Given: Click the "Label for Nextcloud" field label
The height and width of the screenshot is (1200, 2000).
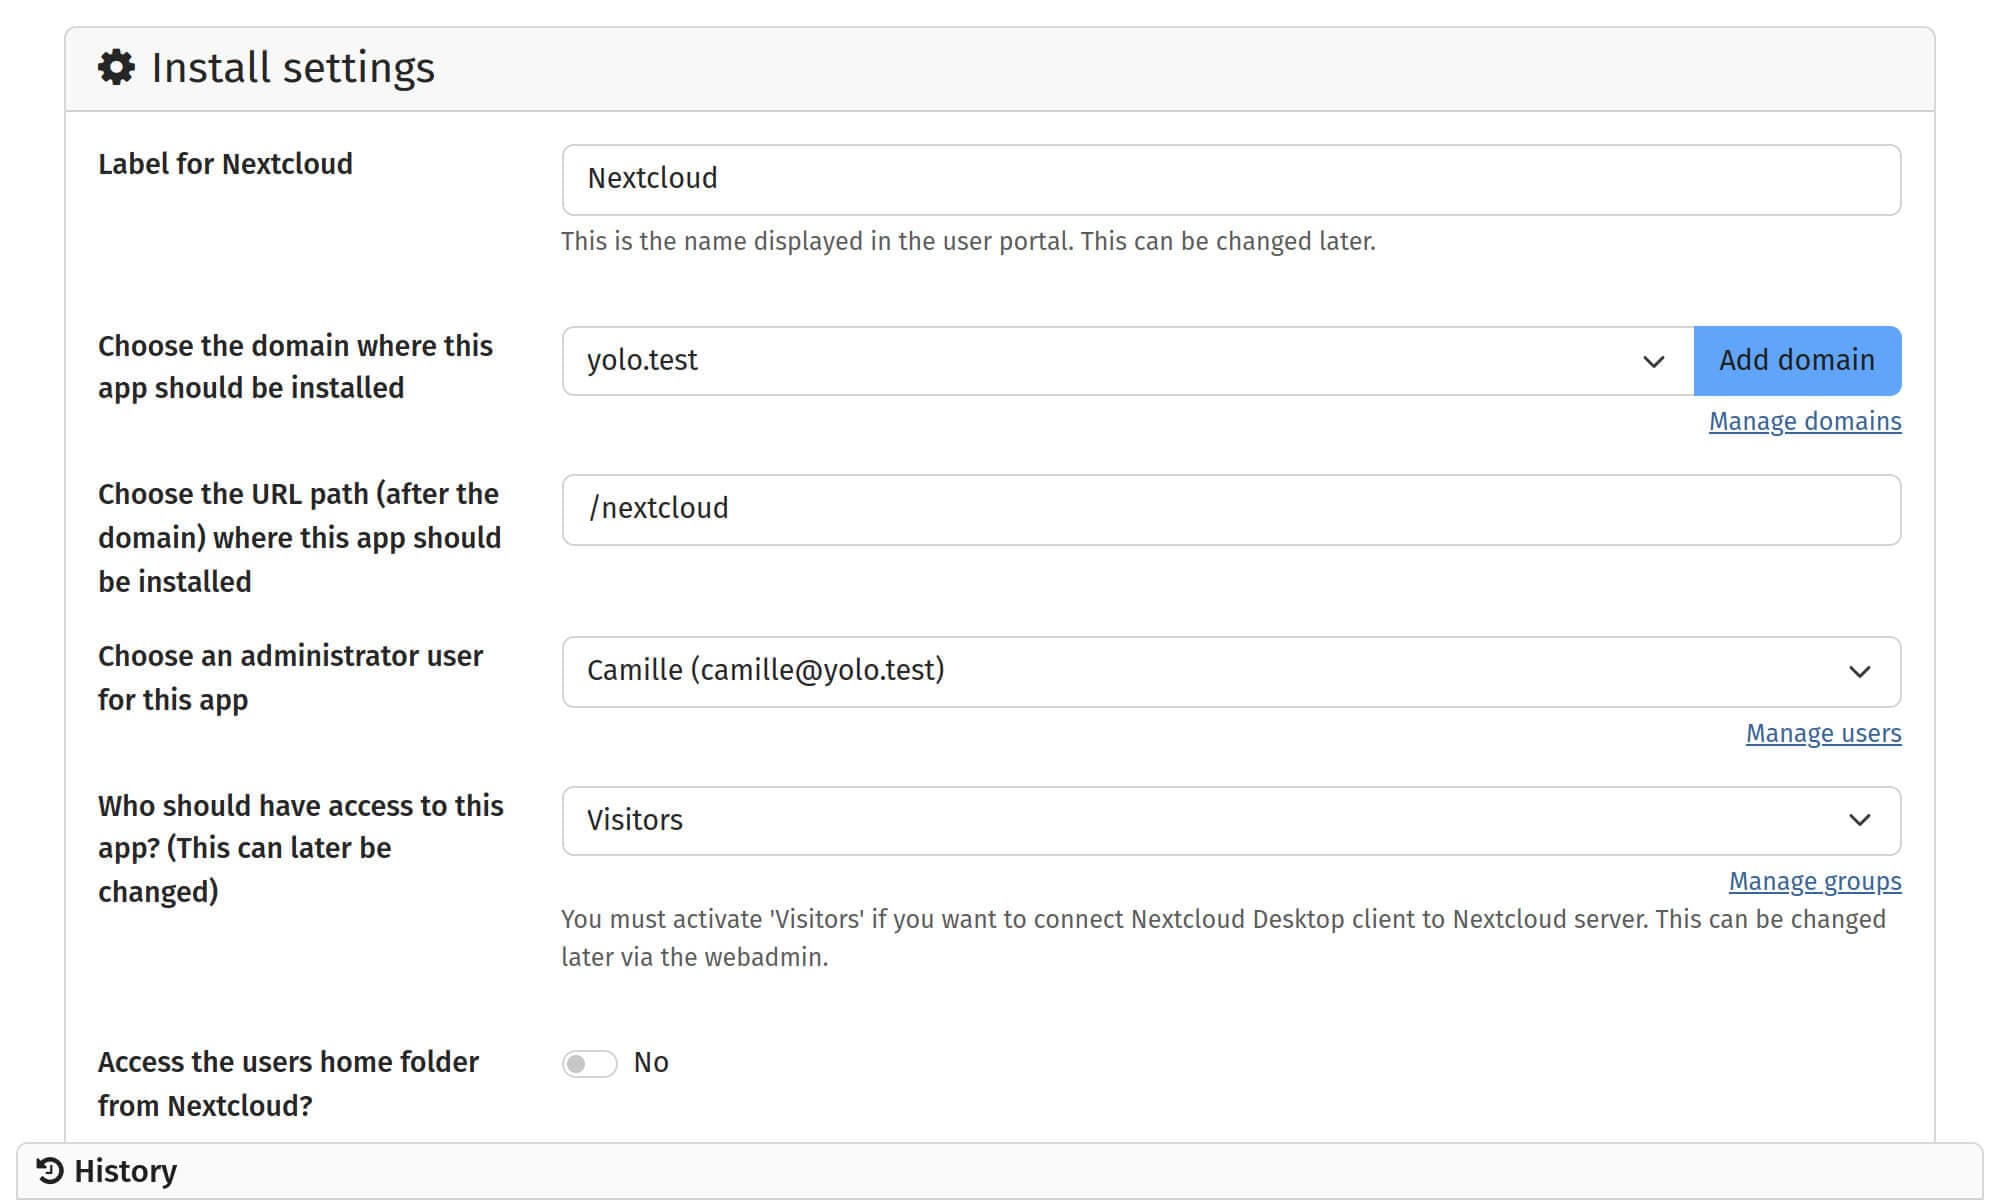Looking at the screenshot, I should [x=225, y=164].
